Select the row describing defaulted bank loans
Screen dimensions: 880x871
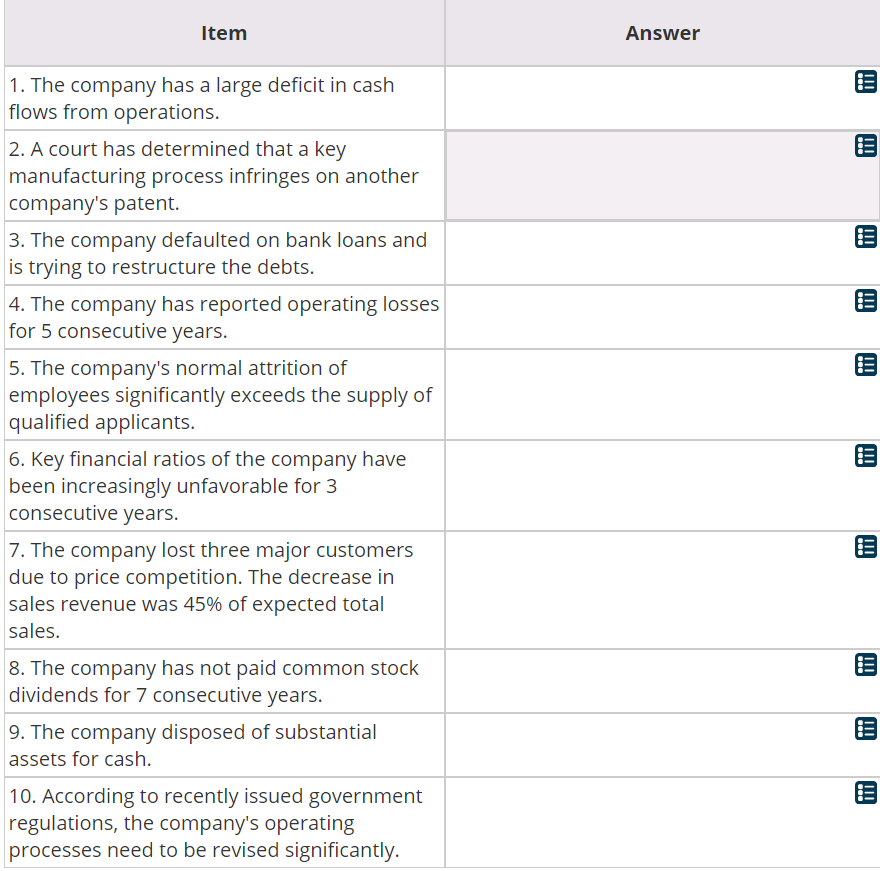click(223, 252)
